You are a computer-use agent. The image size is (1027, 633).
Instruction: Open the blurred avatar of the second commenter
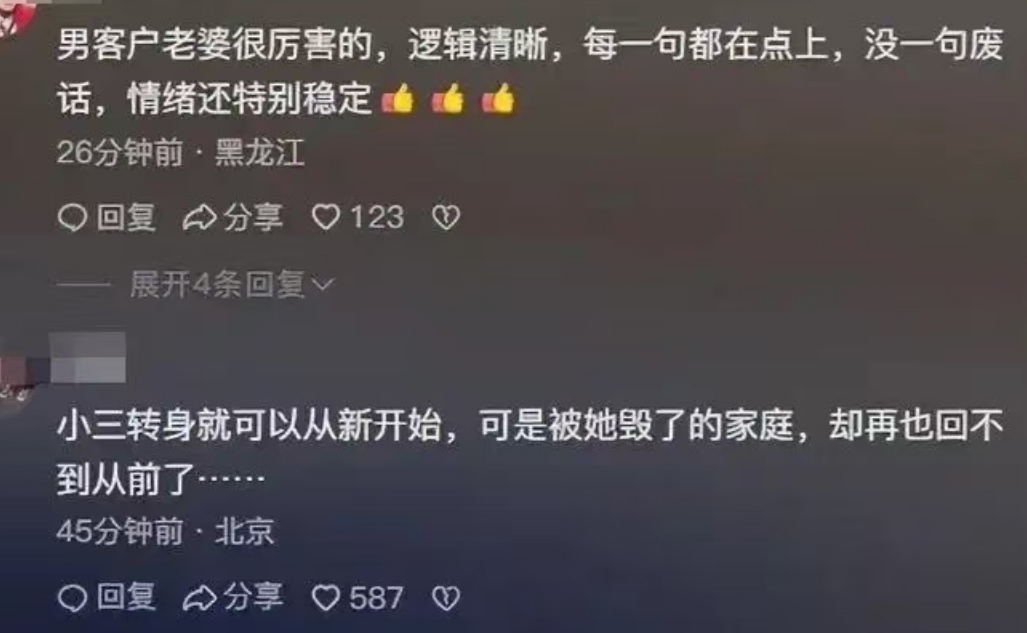(16, 377)
